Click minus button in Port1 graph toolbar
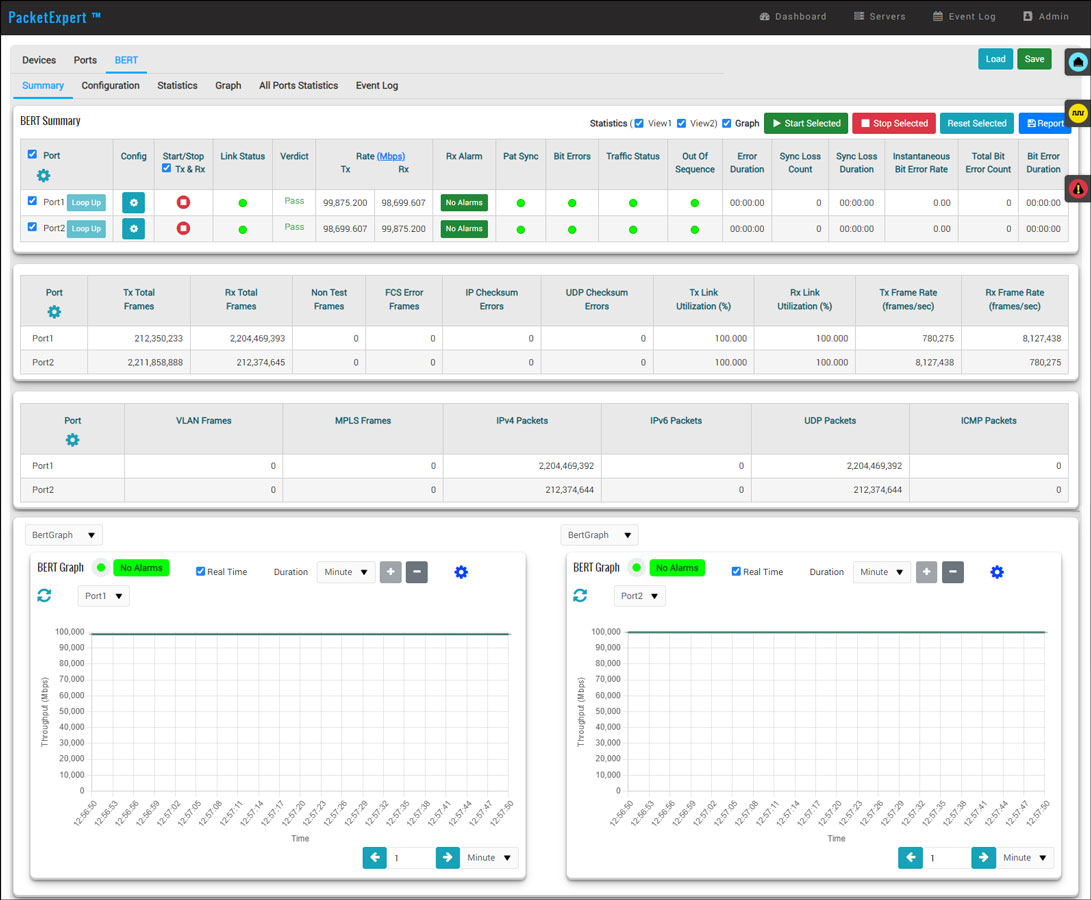 tap(417, 572)
